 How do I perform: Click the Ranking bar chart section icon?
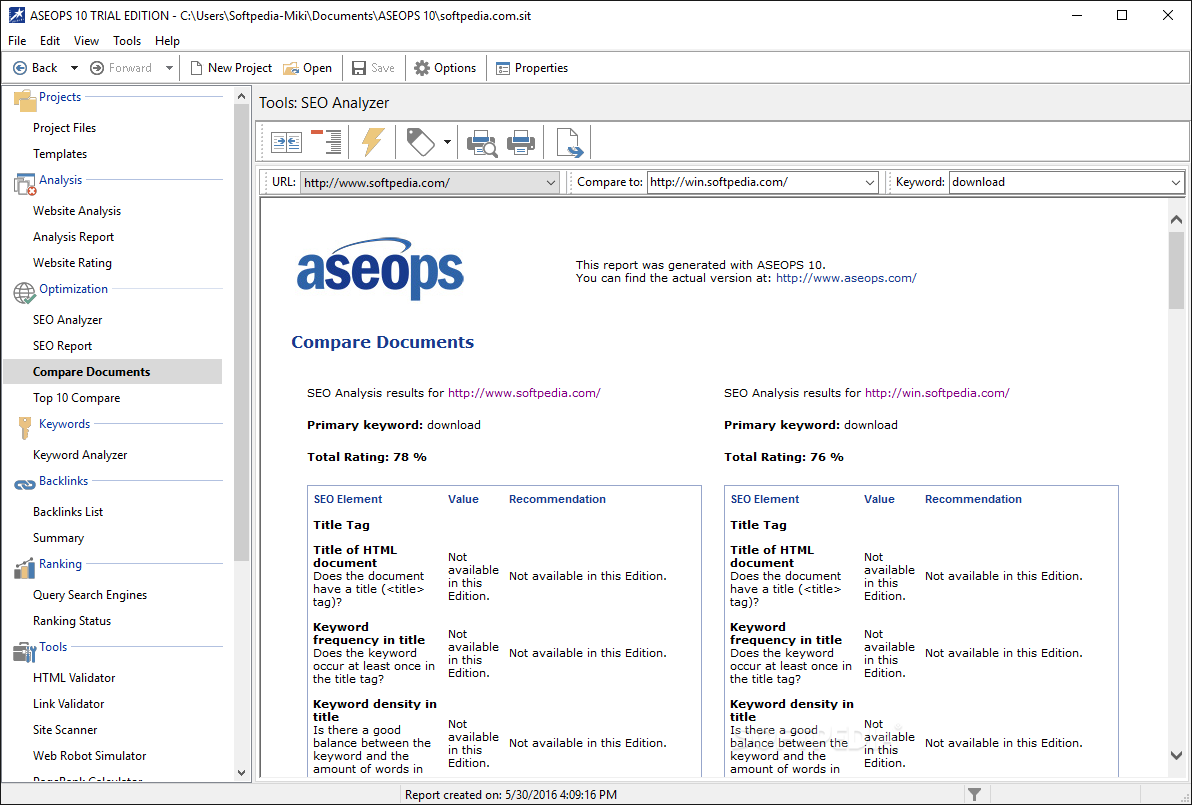pyautogui.click(x=24, y=568)
